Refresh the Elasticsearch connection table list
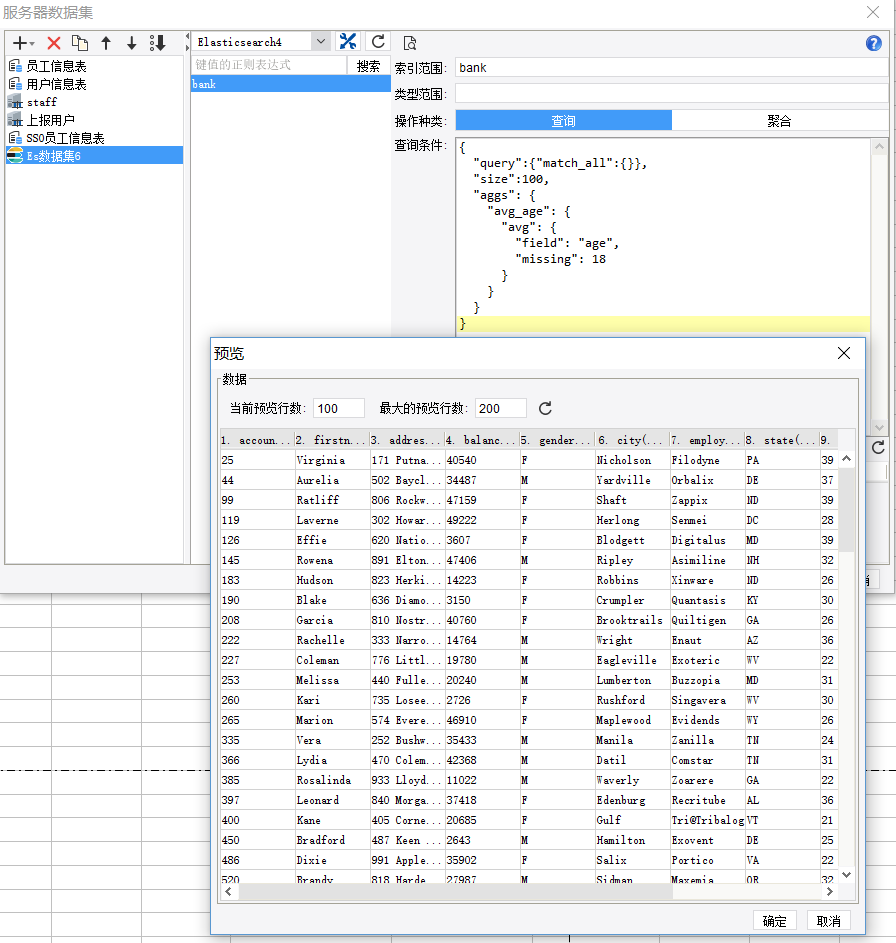The width and height of the screenshot is (896, 943). (378, 41)
